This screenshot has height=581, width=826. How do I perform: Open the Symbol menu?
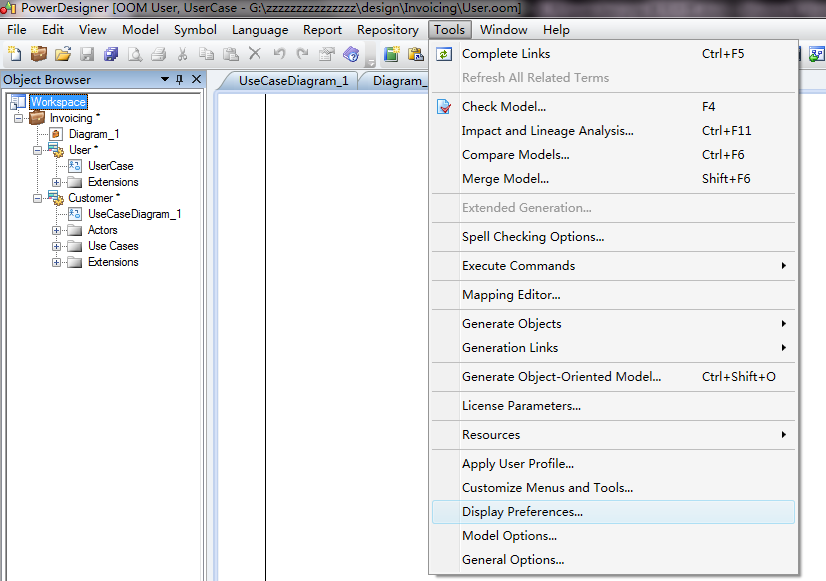pyautogui.click(x=195, y=29)
